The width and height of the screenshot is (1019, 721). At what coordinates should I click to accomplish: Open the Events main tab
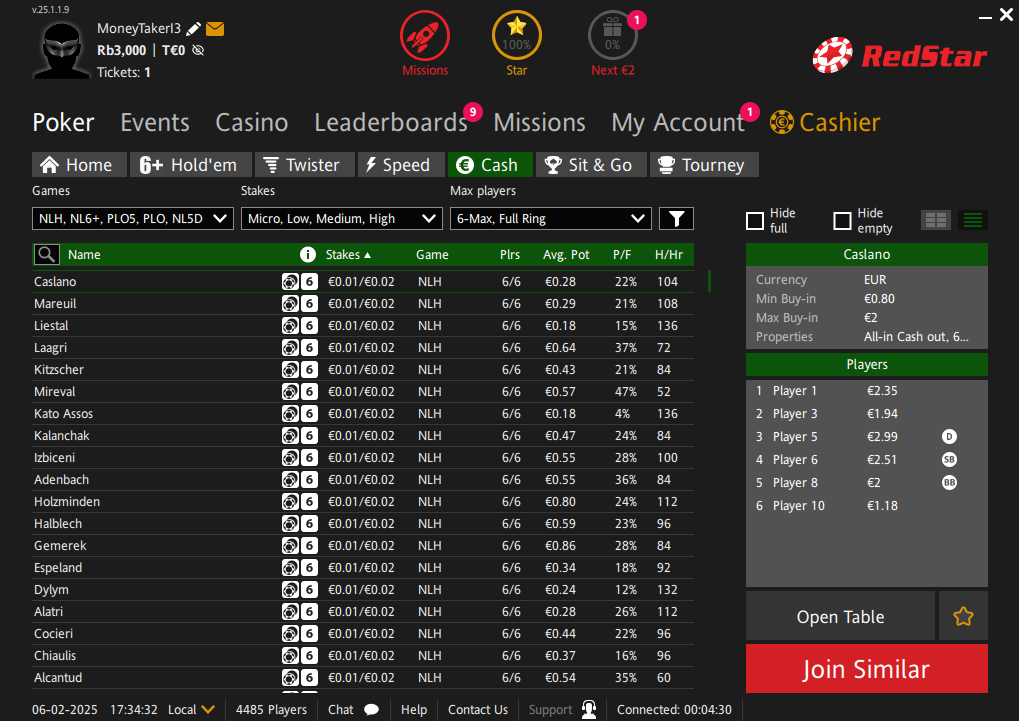[155, 122]
